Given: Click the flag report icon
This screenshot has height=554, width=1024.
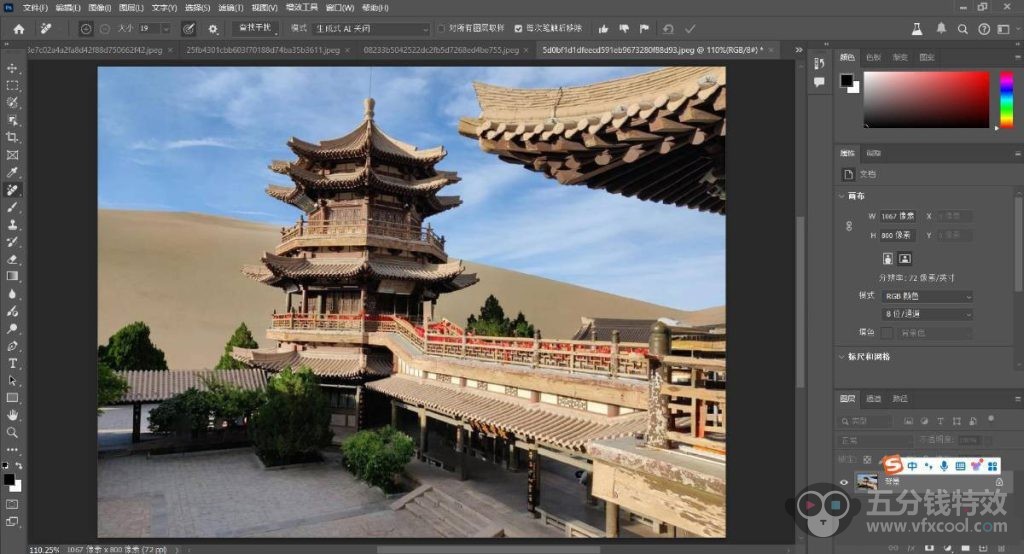Looking at the screenshot, I should (645, 29).
